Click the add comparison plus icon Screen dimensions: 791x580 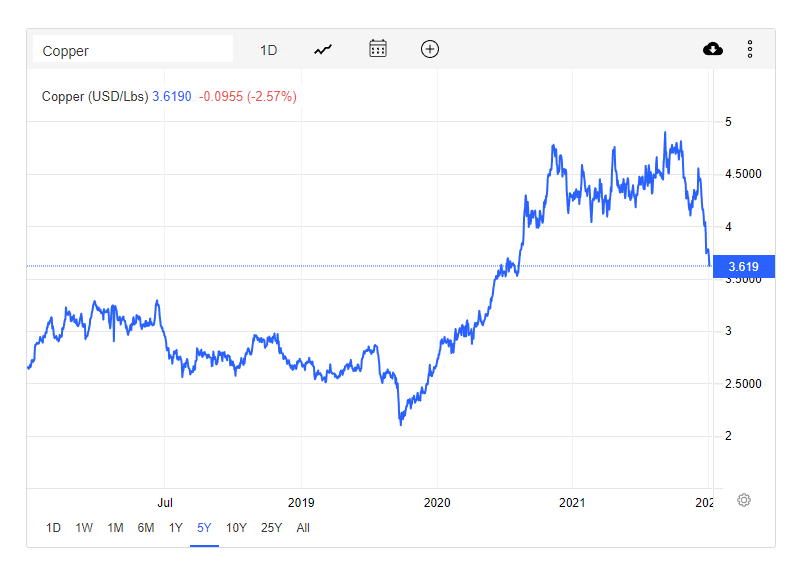tap(430, 49)
